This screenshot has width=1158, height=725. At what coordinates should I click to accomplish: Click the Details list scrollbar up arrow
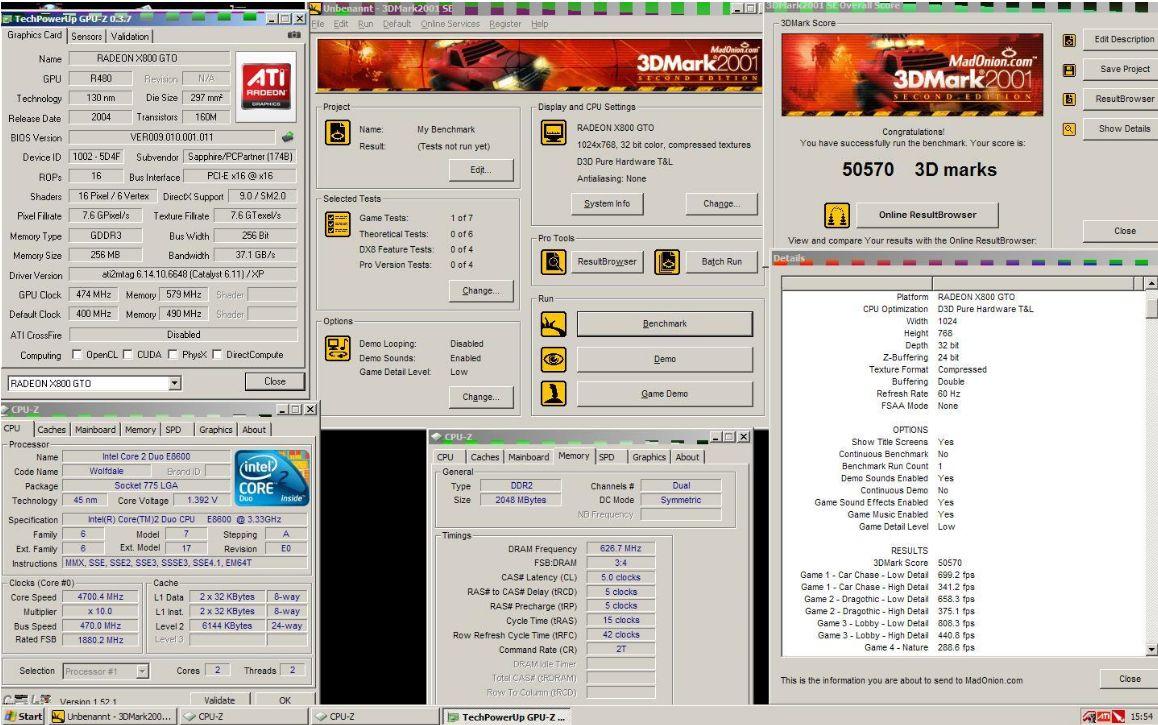click(1151, 284)
